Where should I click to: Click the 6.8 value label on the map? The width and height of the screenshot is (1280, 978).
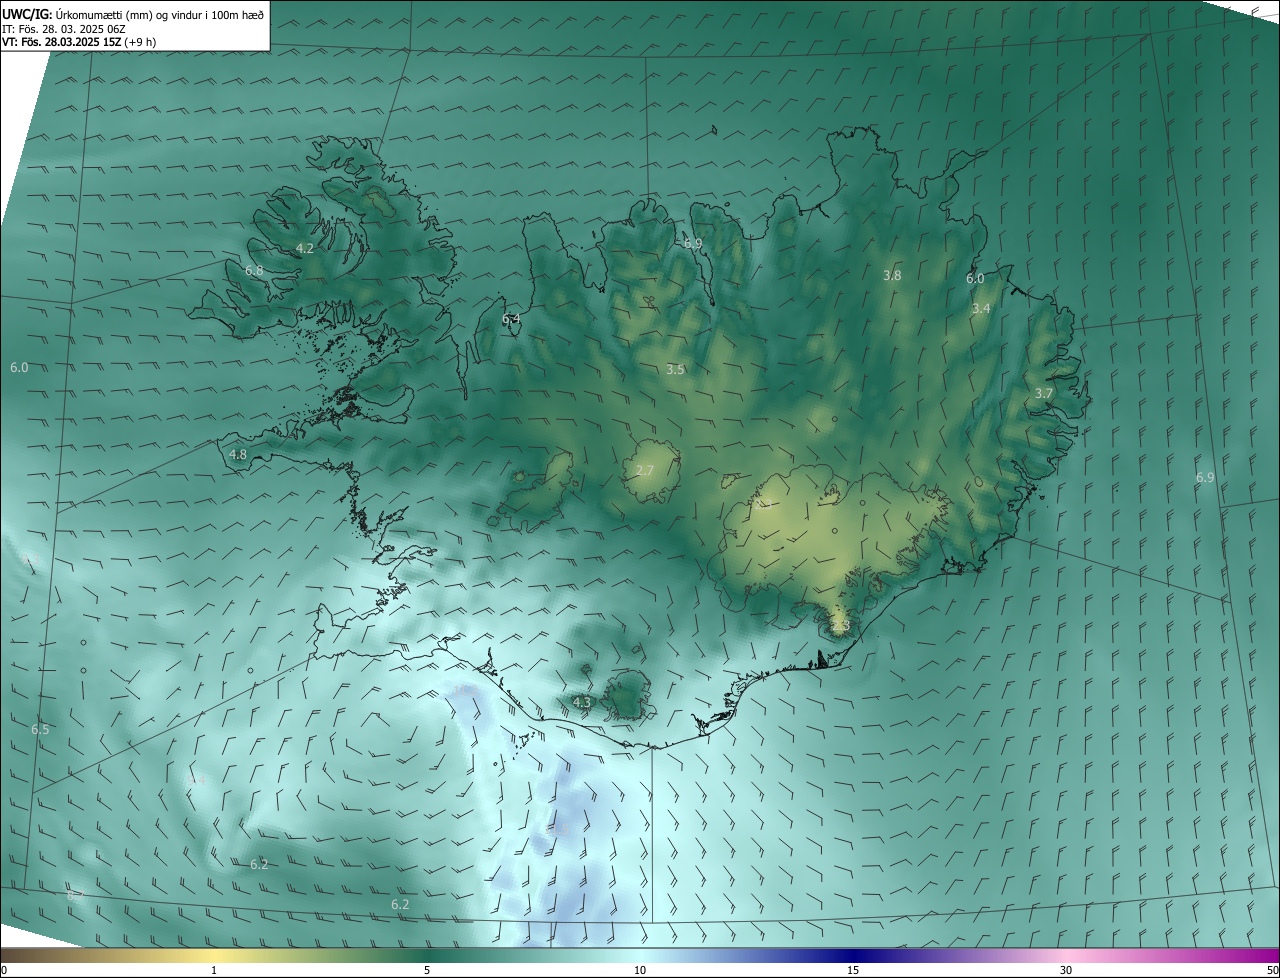tap(254, 271)
